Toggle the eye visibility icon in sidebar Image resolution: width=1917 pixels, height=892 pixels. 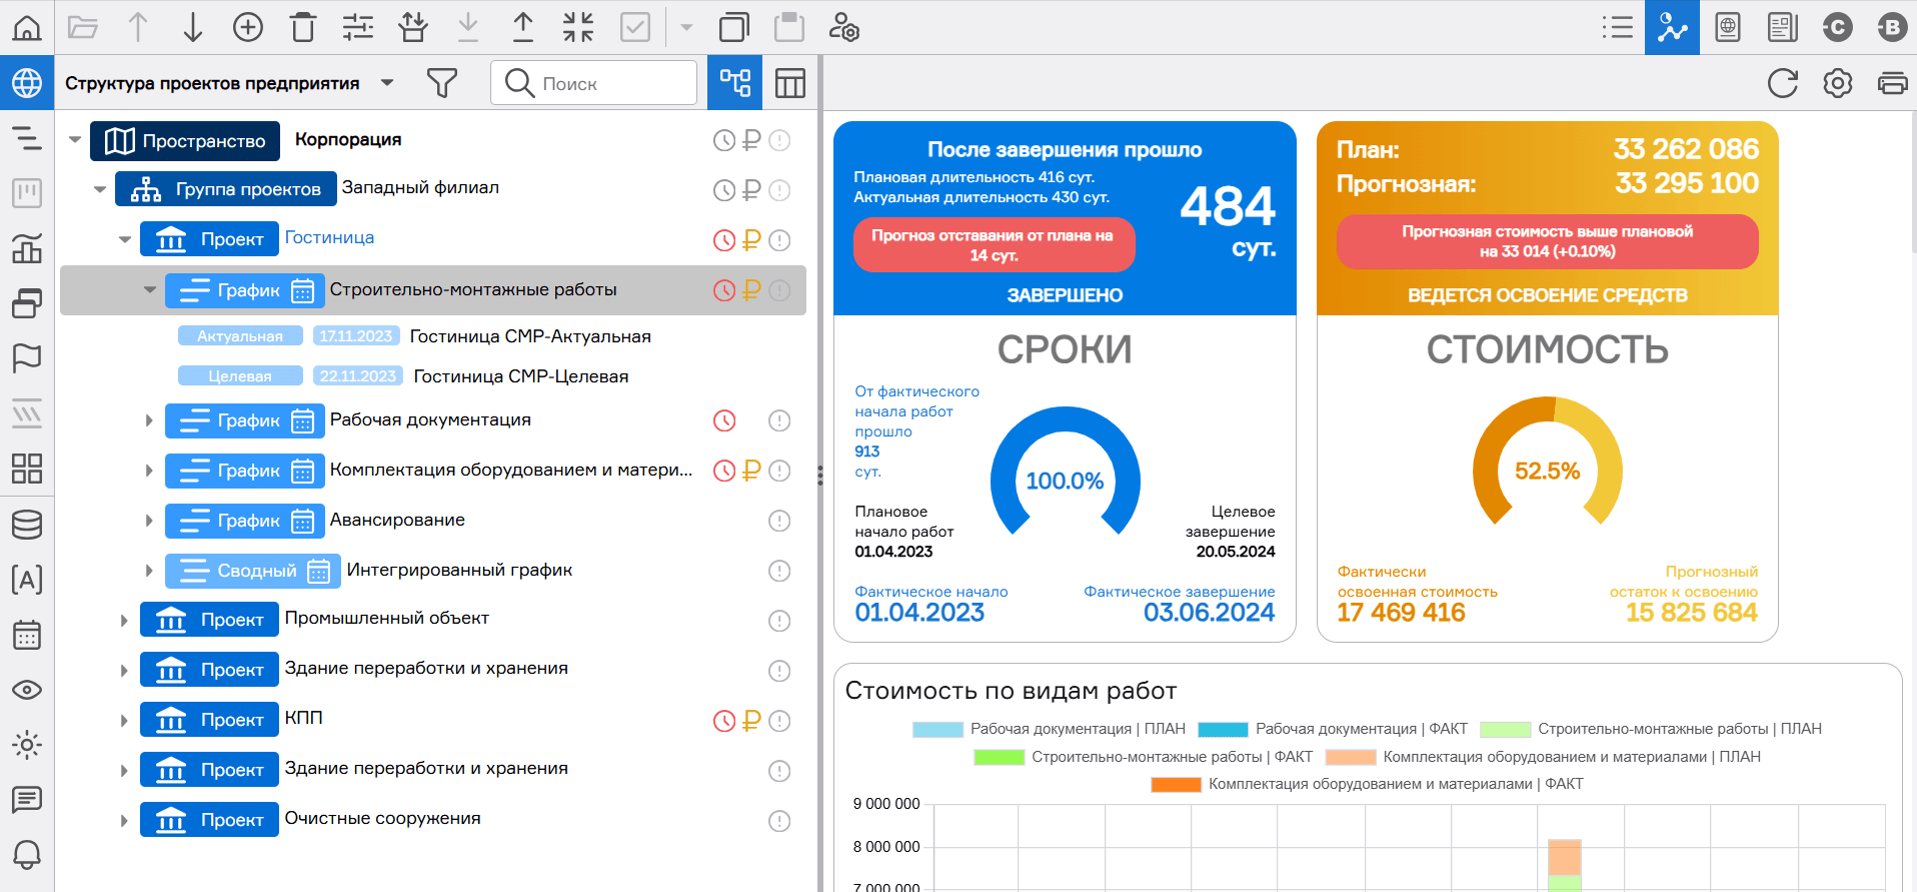click(x=27, y=690)
